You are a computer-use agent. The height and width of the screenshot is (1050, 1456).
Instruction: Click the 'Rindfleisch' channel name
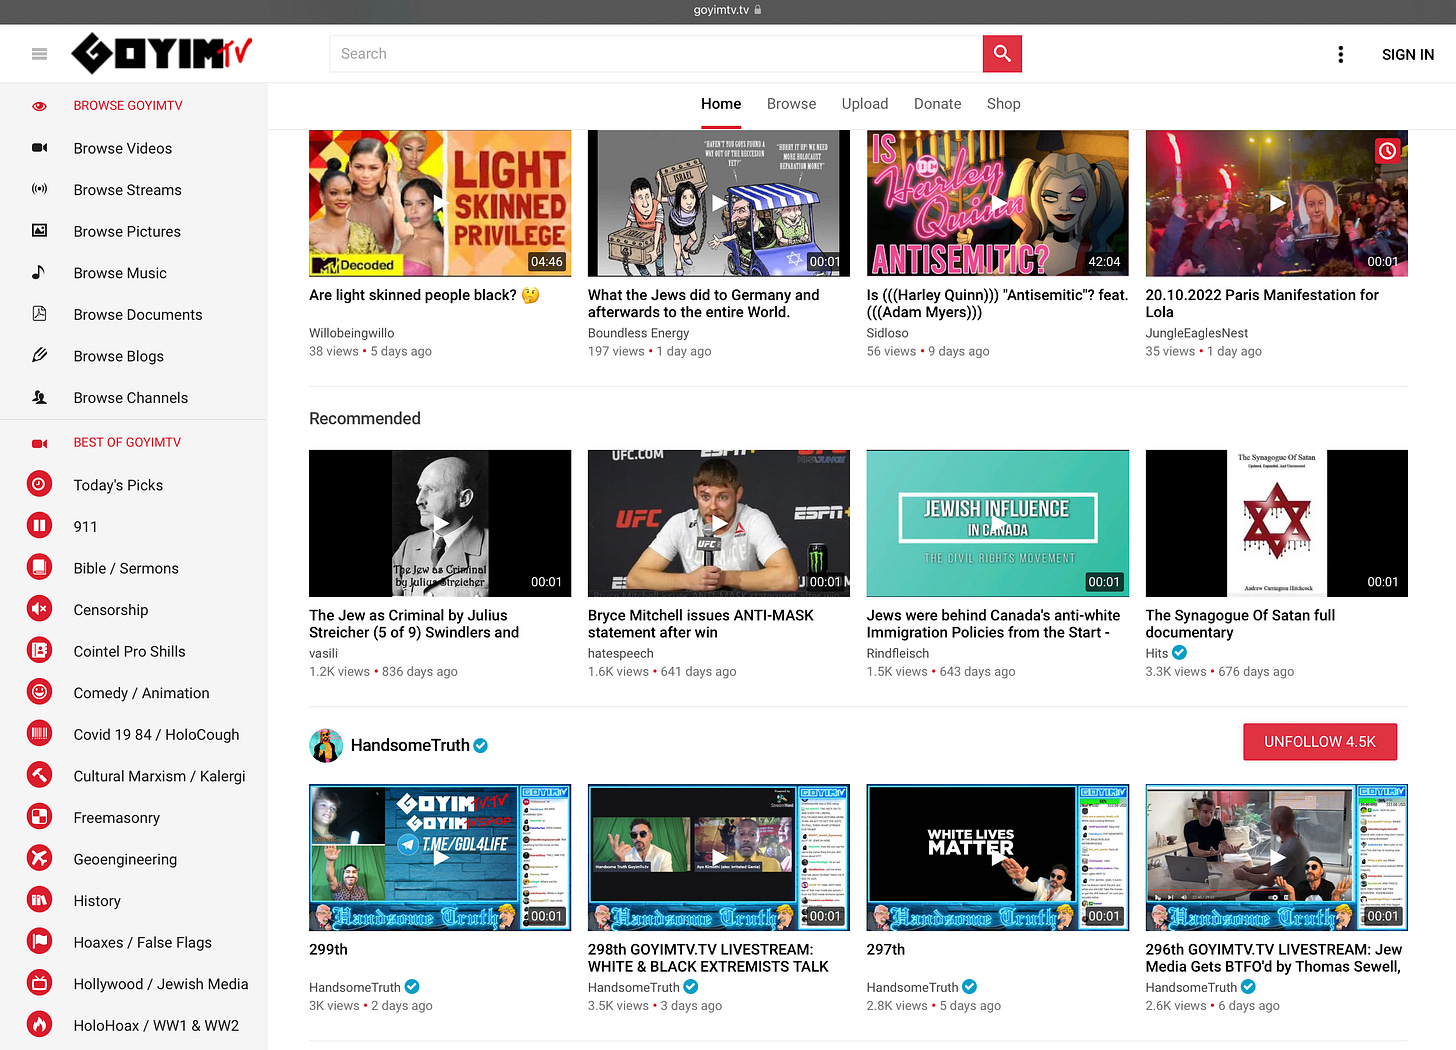click(x=898, y=653)
